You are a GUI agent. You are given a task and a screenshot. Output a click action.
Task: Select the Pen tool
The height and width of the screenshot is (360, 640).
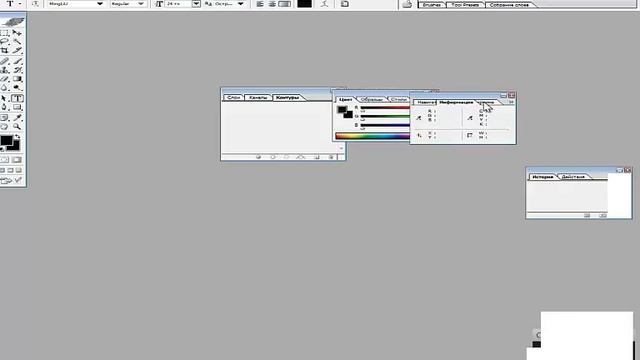(4, 107)
